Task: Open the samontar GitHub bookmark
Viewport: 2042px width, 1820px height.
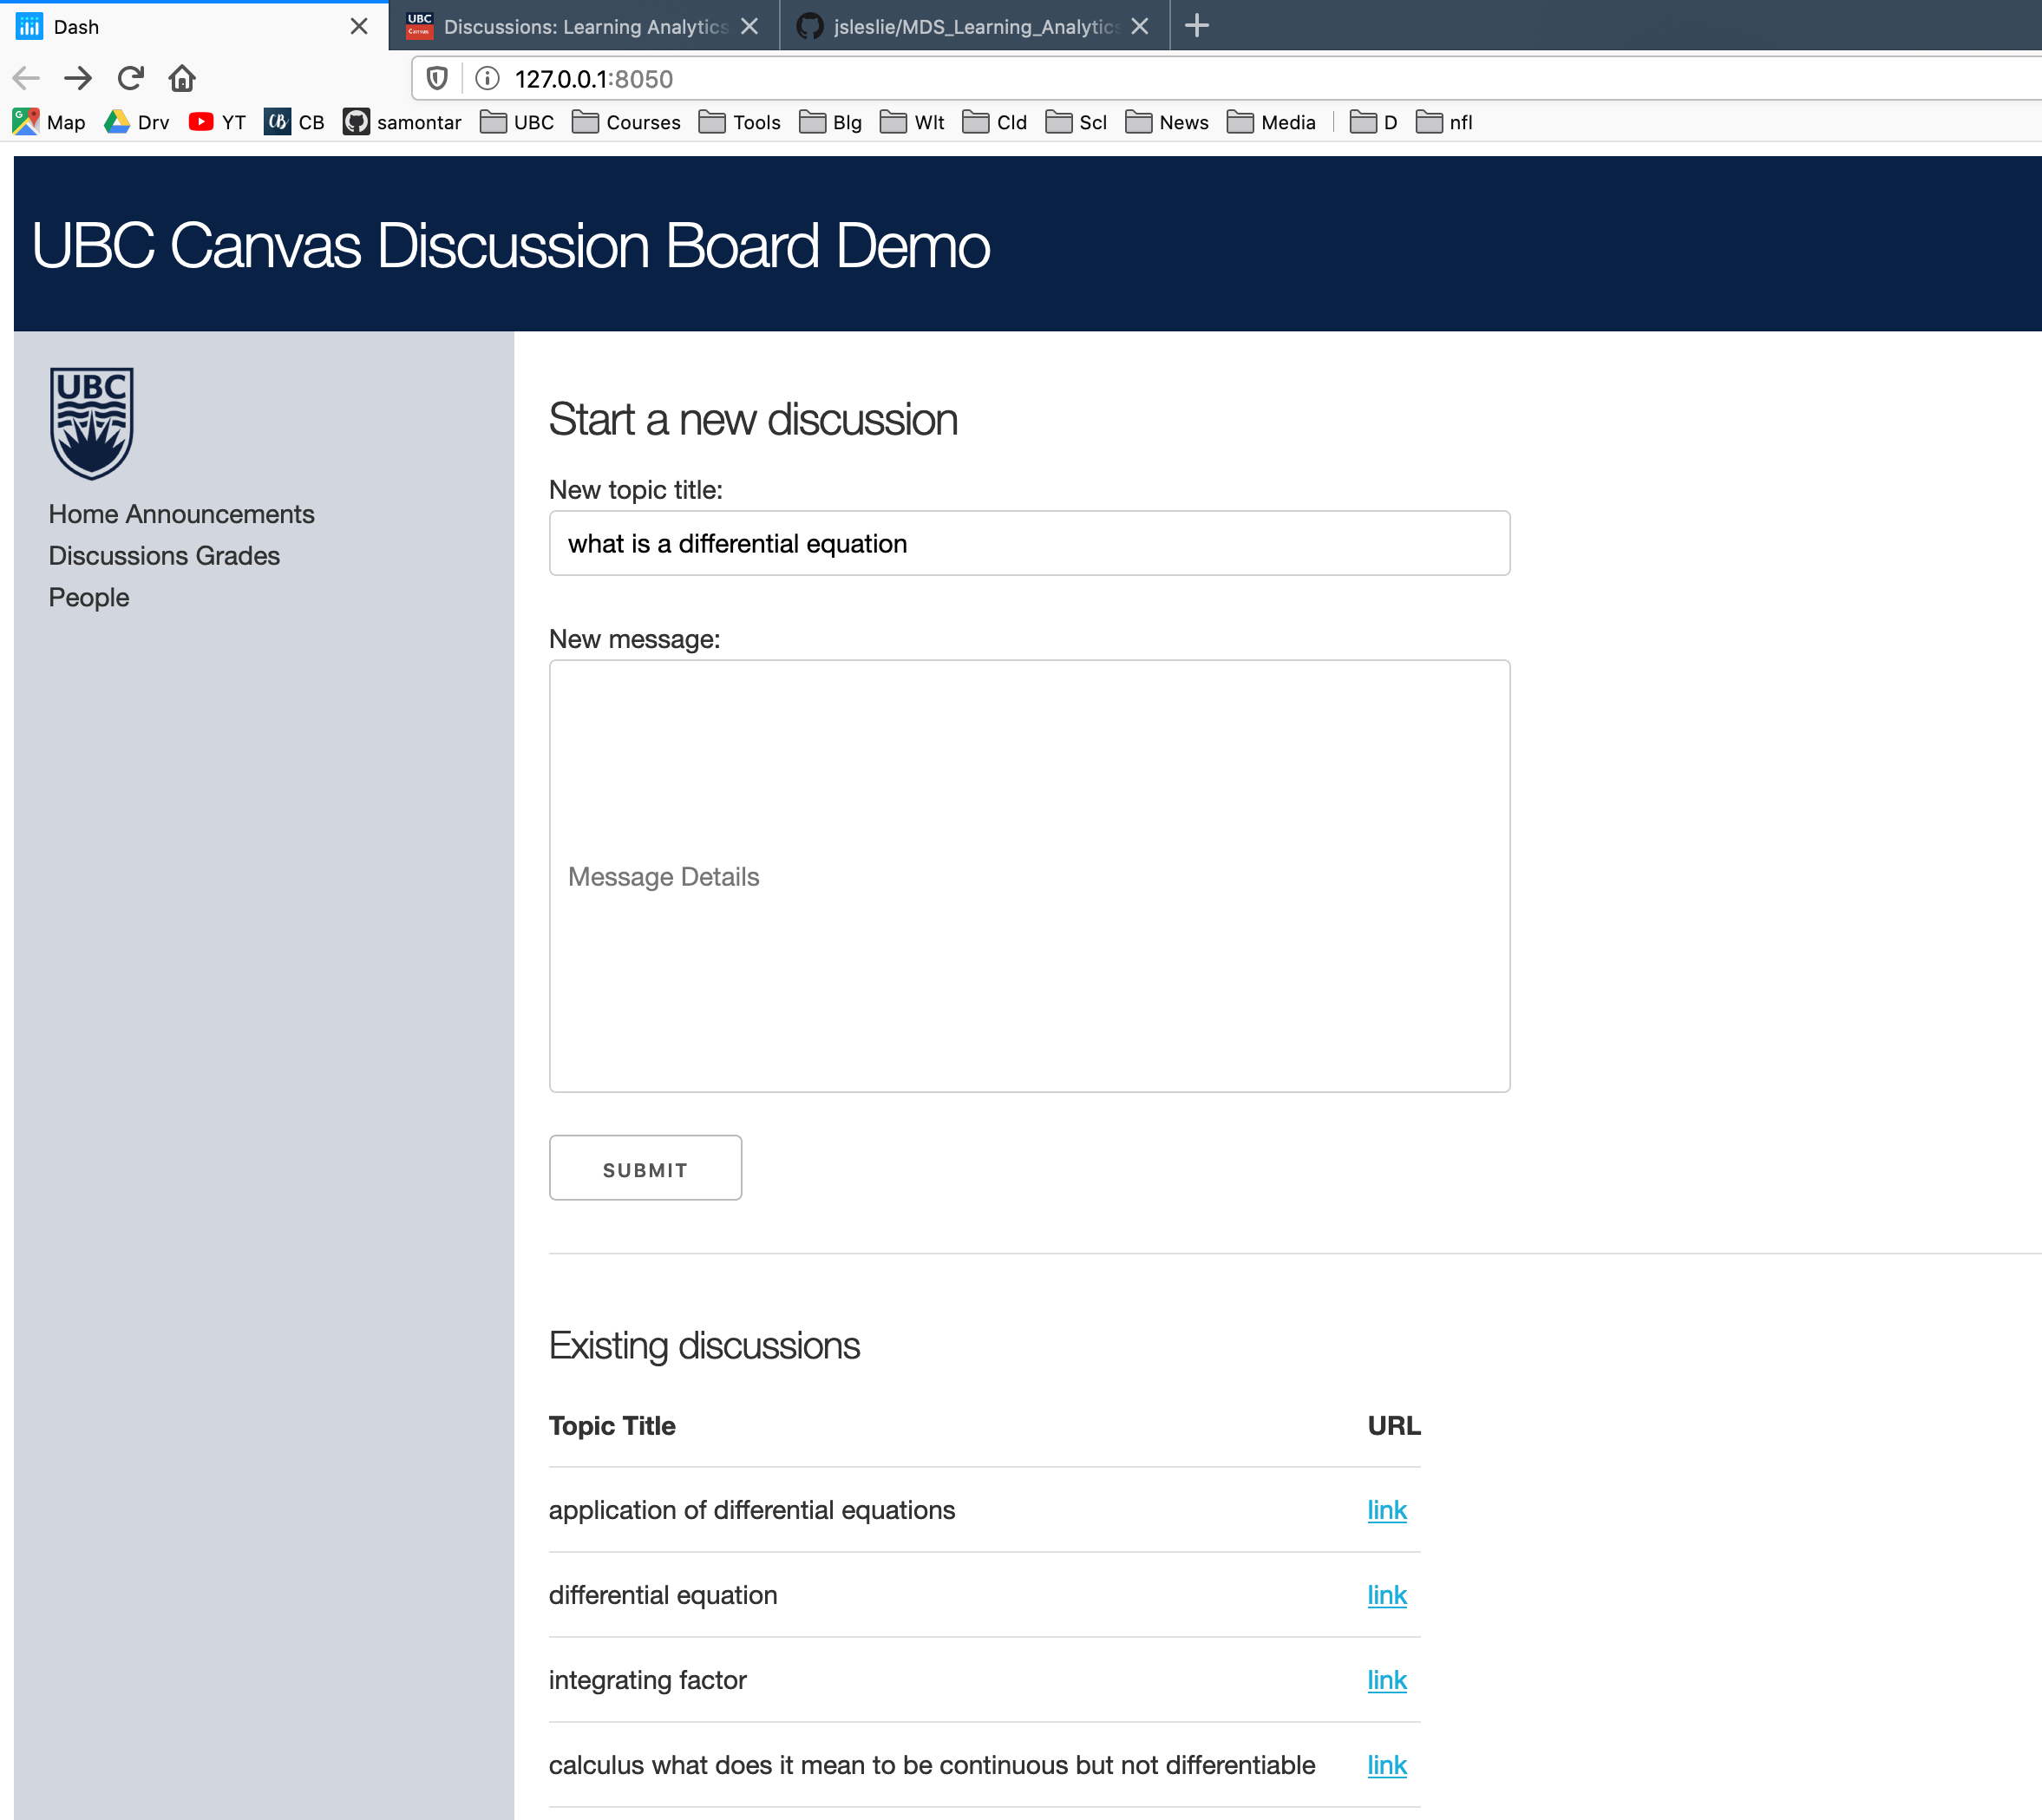Action: (402, 122)
